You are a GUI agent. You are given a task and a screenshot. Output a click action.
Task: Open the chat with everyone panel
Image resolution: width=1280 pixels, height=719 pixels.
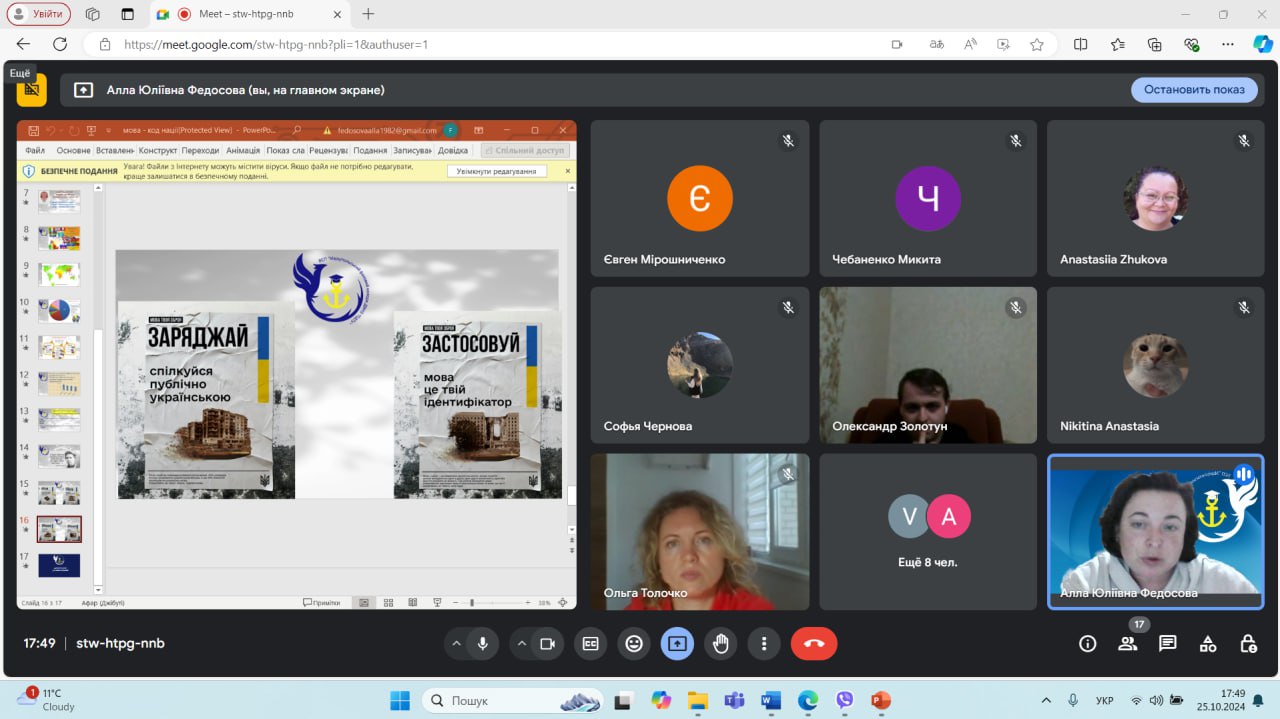[1167, 643]
